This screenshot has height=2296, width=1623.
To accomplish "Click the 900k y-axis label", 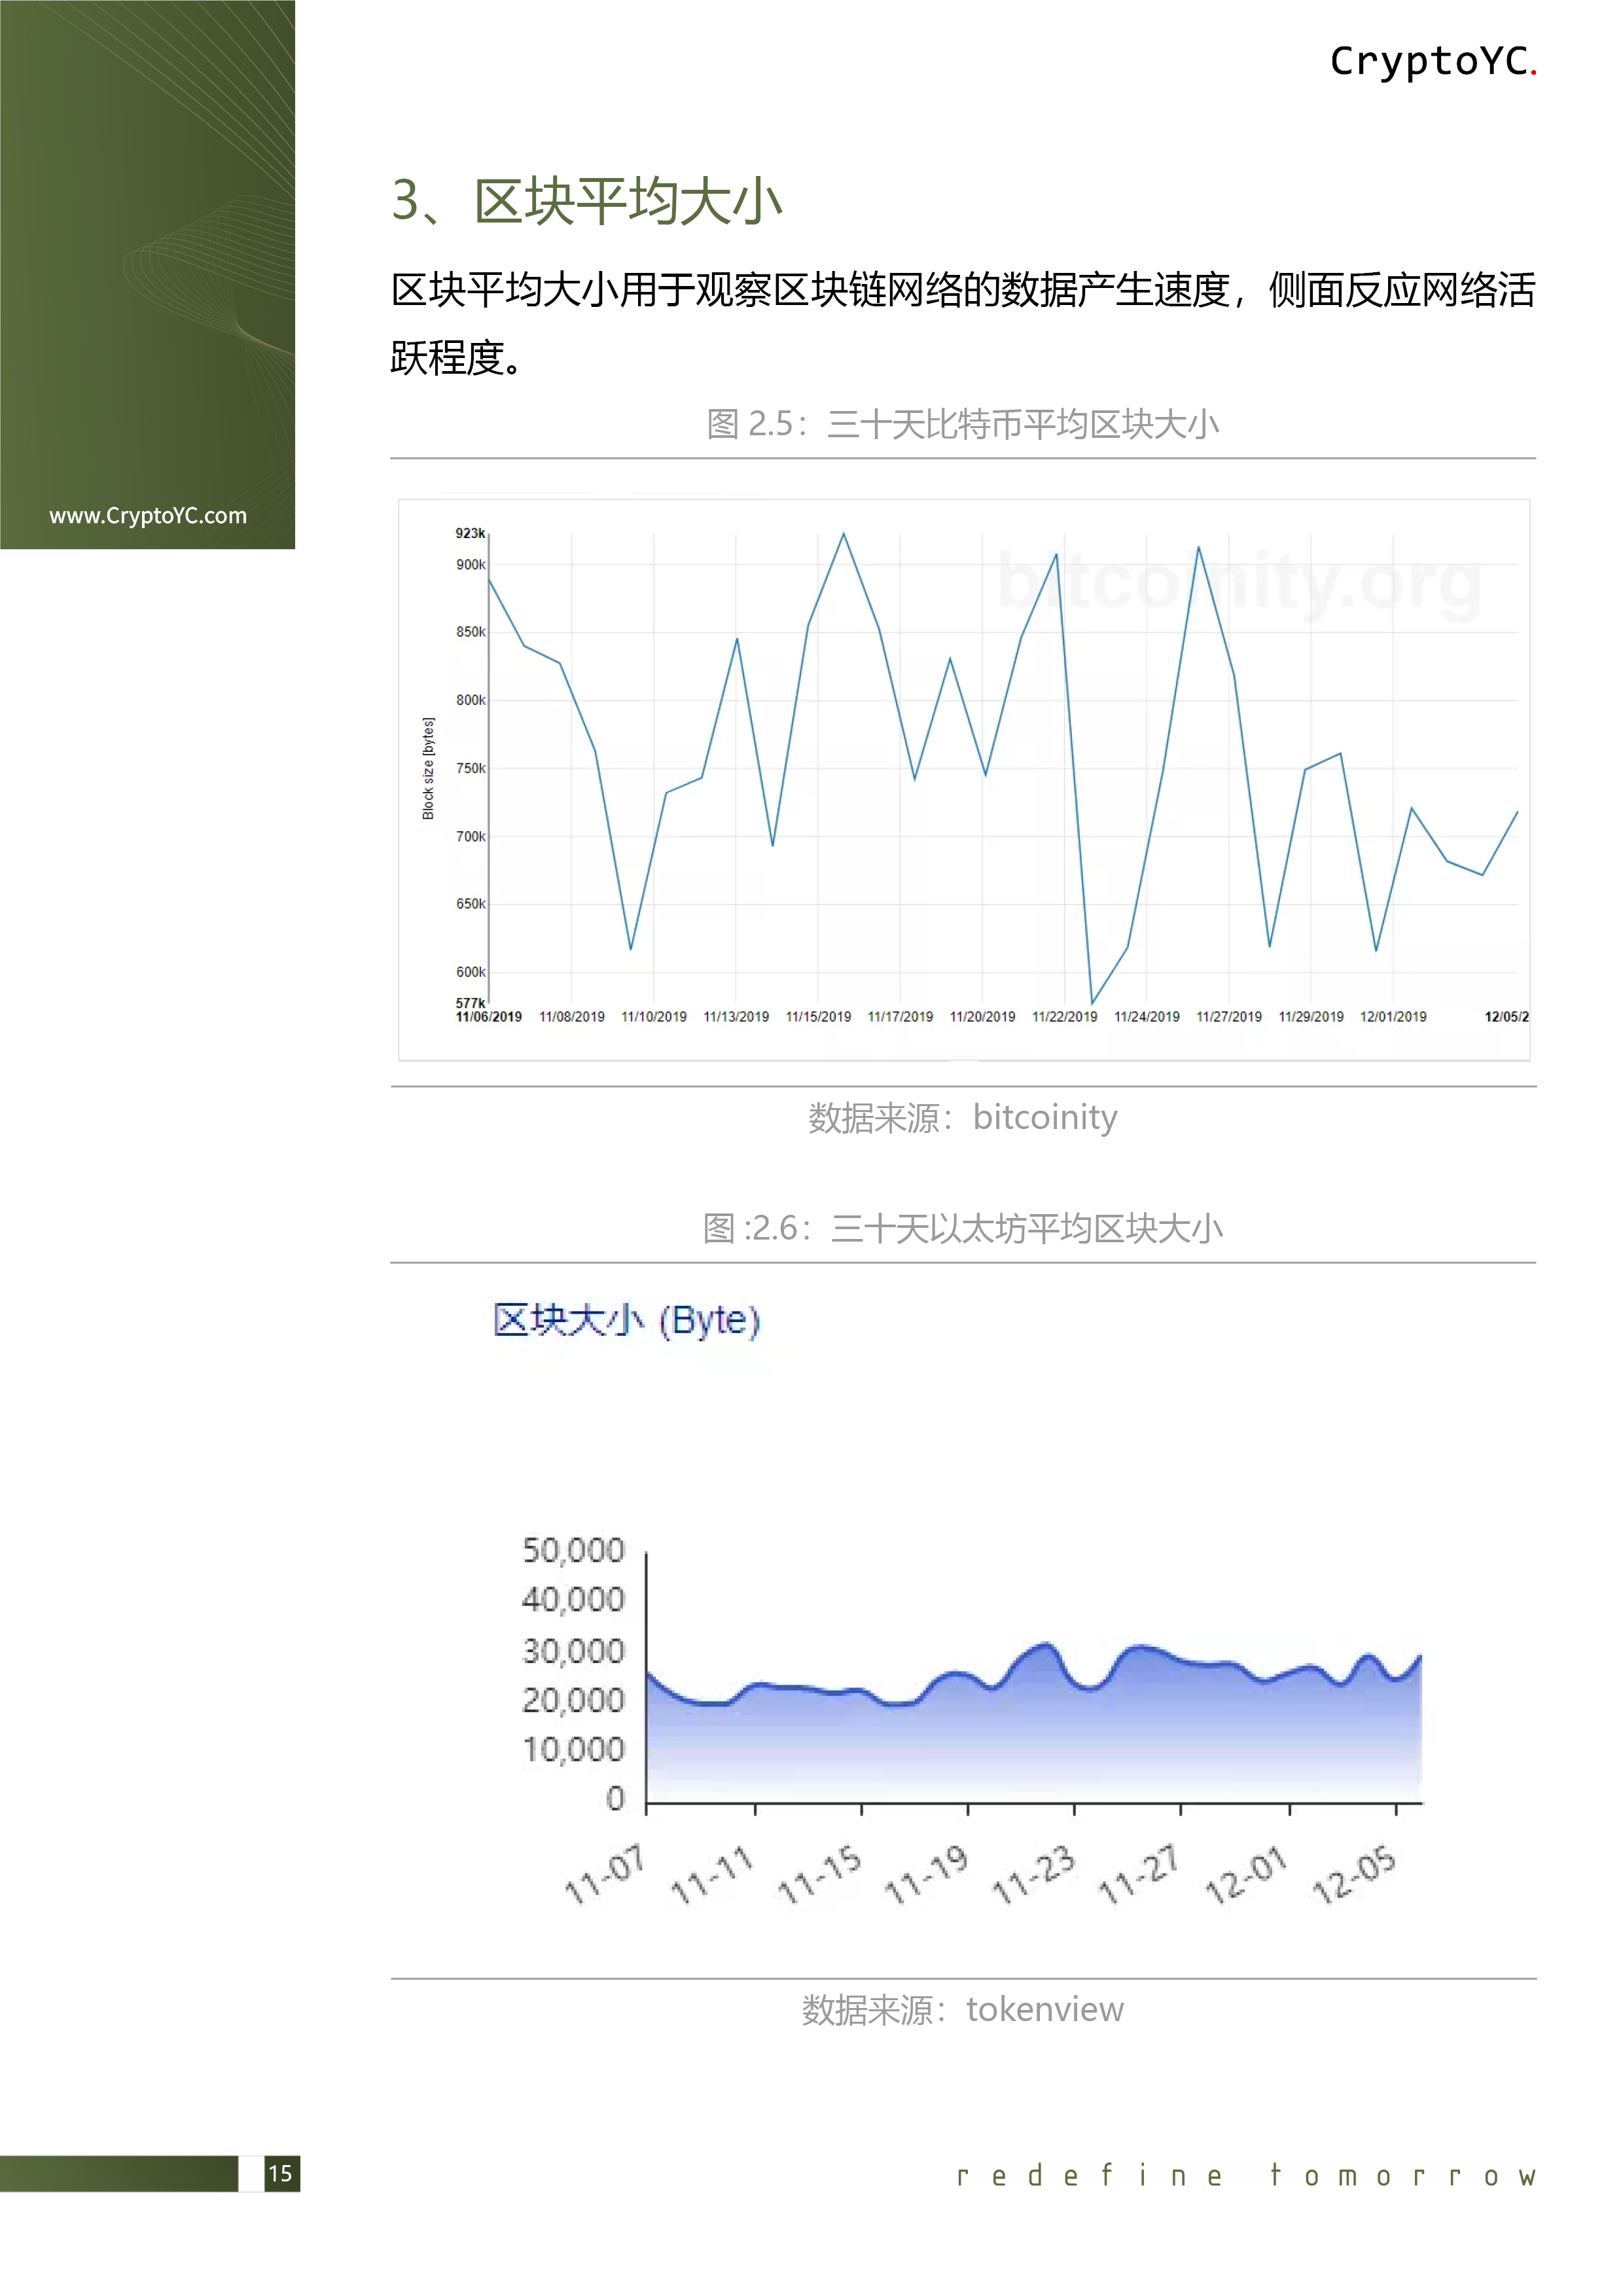I will [x=470, y=565].
